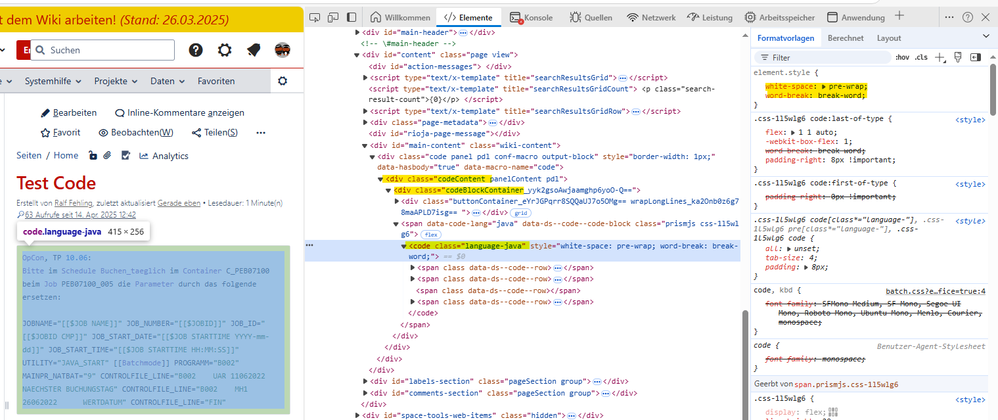
Task: Toggle the grid badge on the buttonContainer div
Action: click(519, 213)
